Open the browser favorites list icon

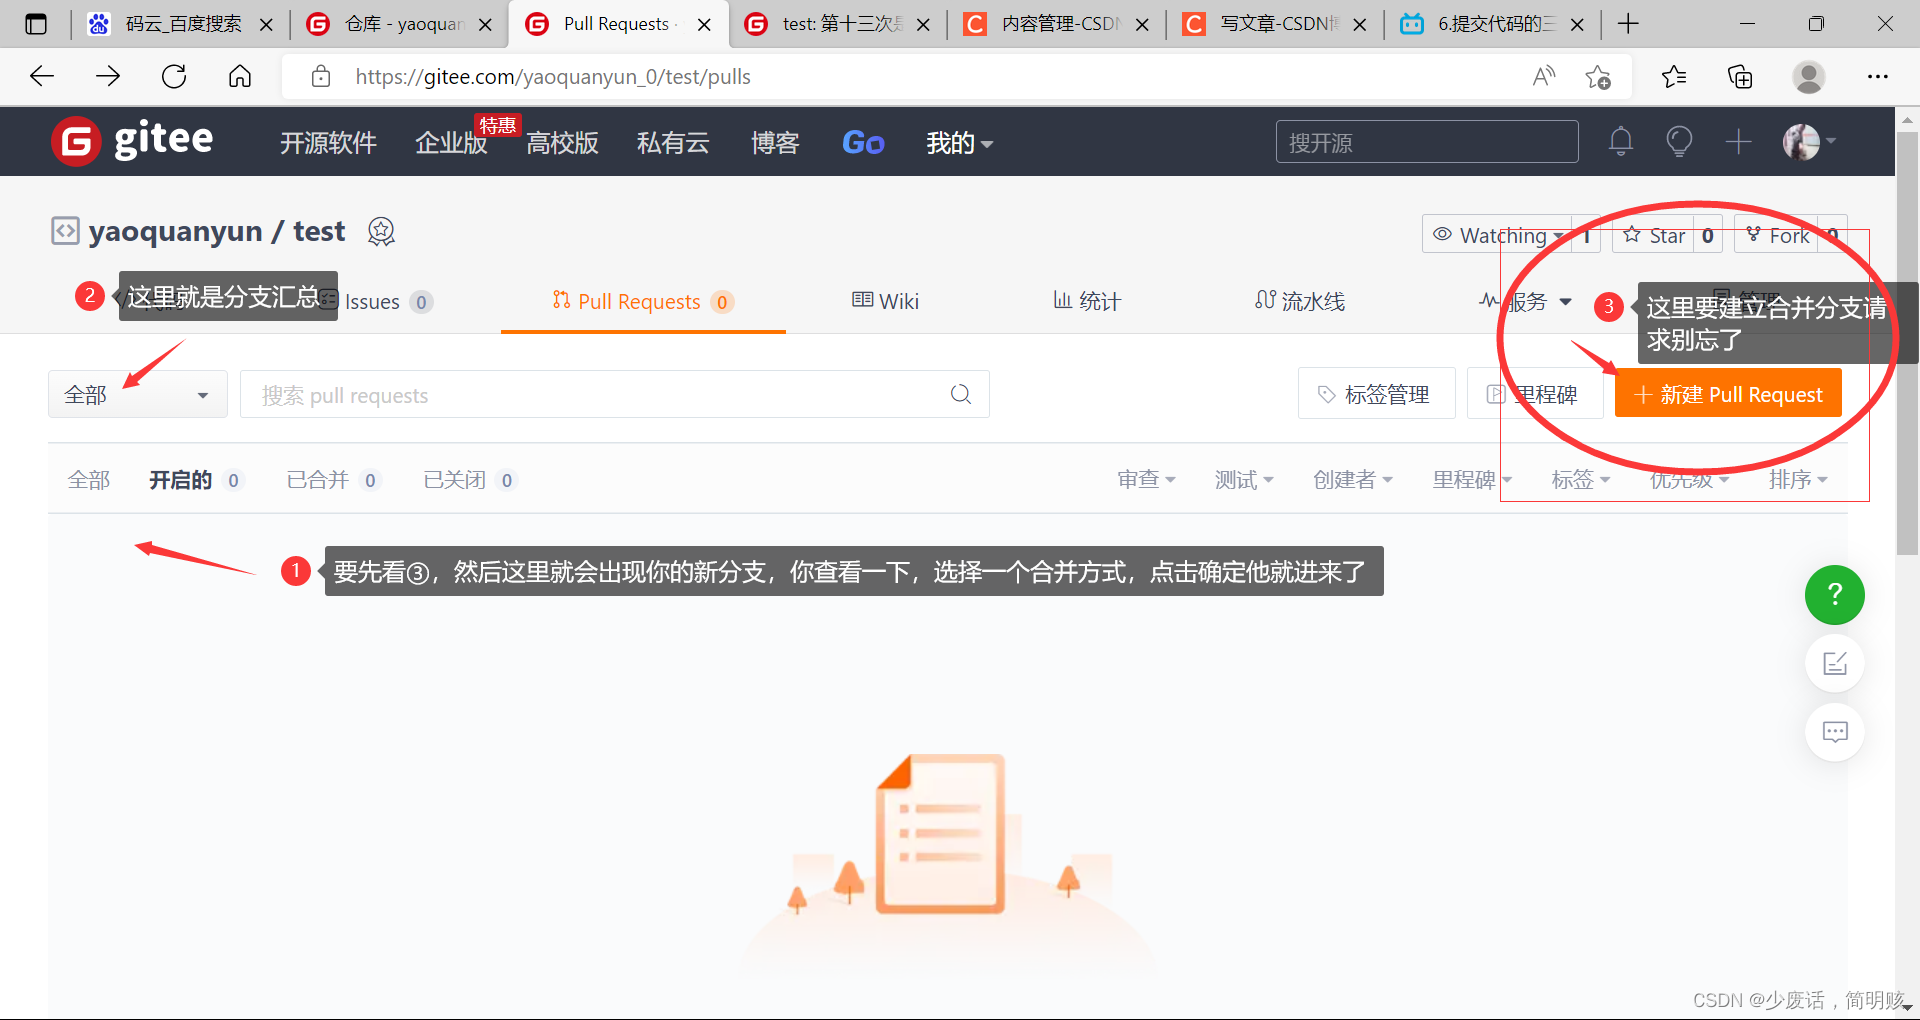tap(1673, 76)
